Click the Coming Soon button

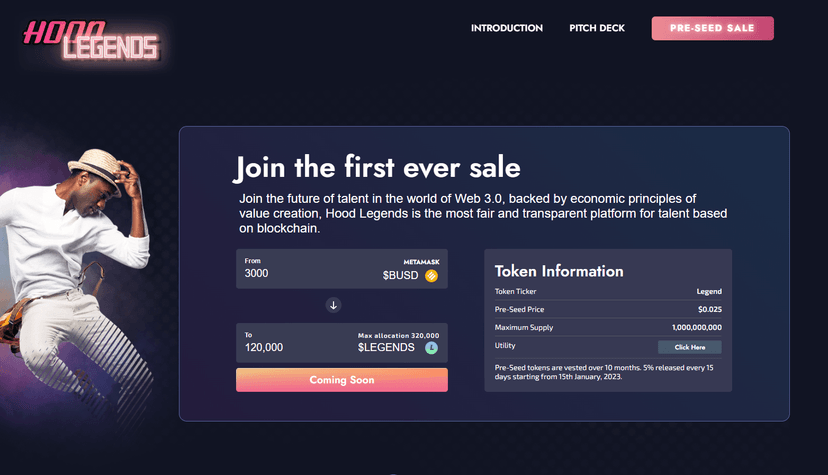click(342, 380)
